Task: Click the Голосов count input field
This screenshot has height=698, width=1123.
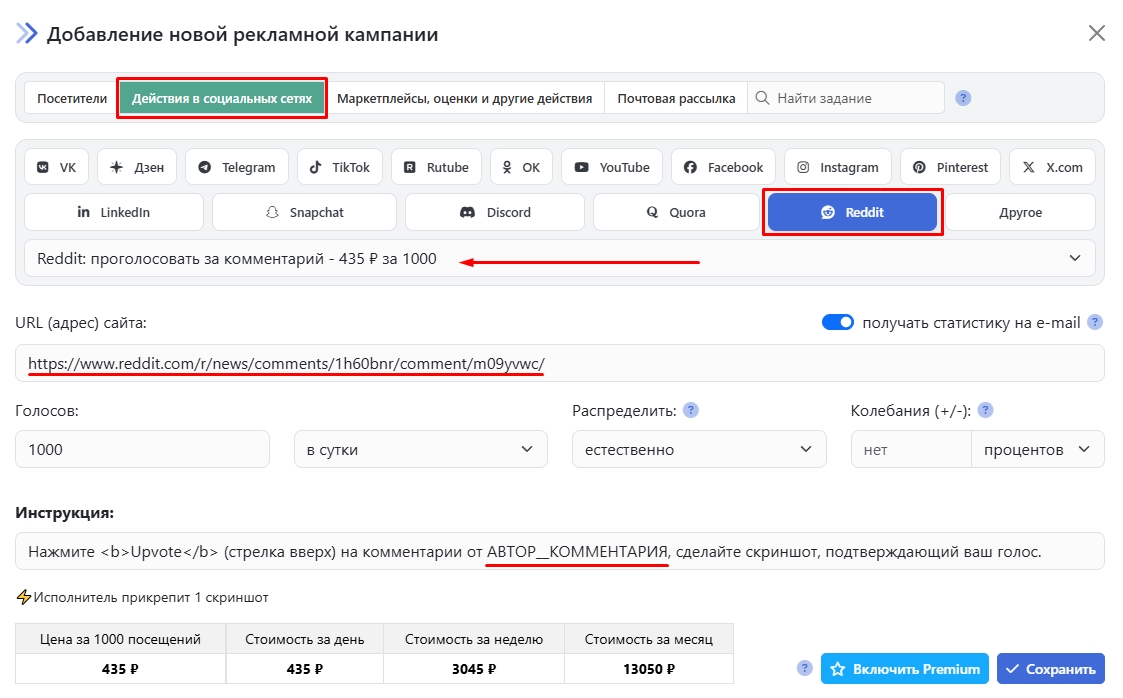Action: point(142,449)
